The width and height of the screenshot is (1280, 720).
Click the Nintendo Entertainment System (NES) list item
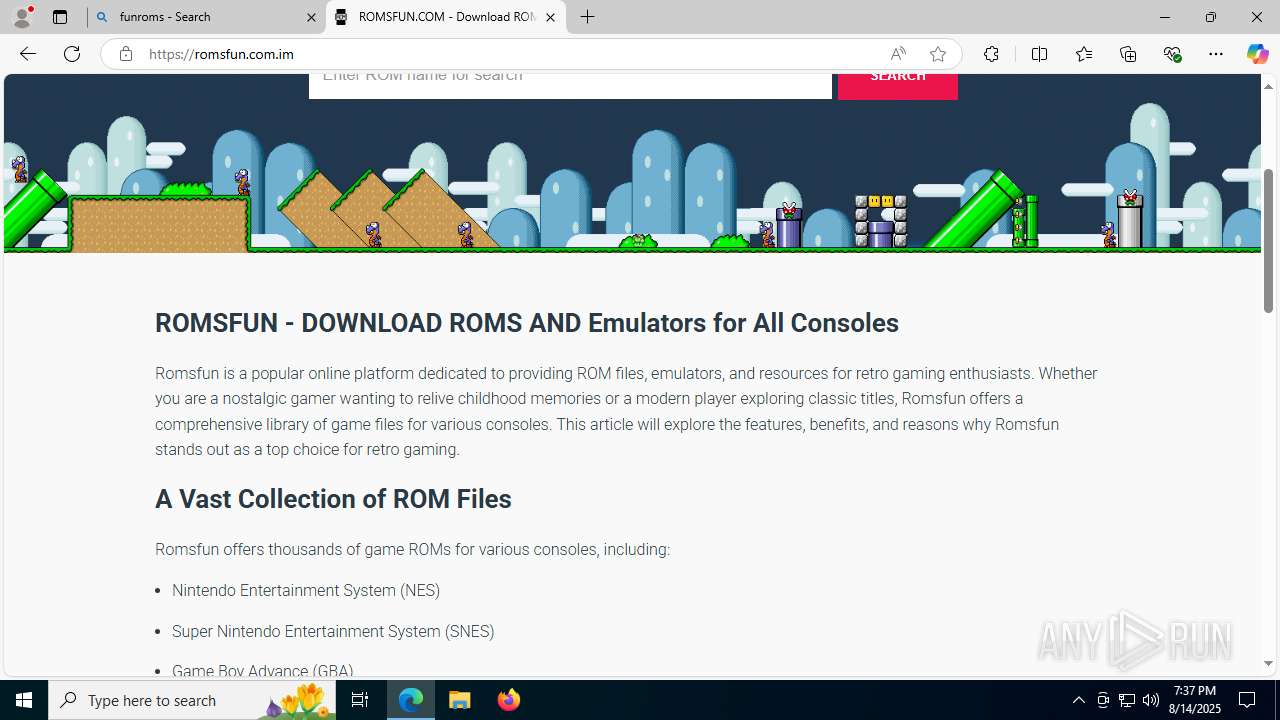point(306,590)
